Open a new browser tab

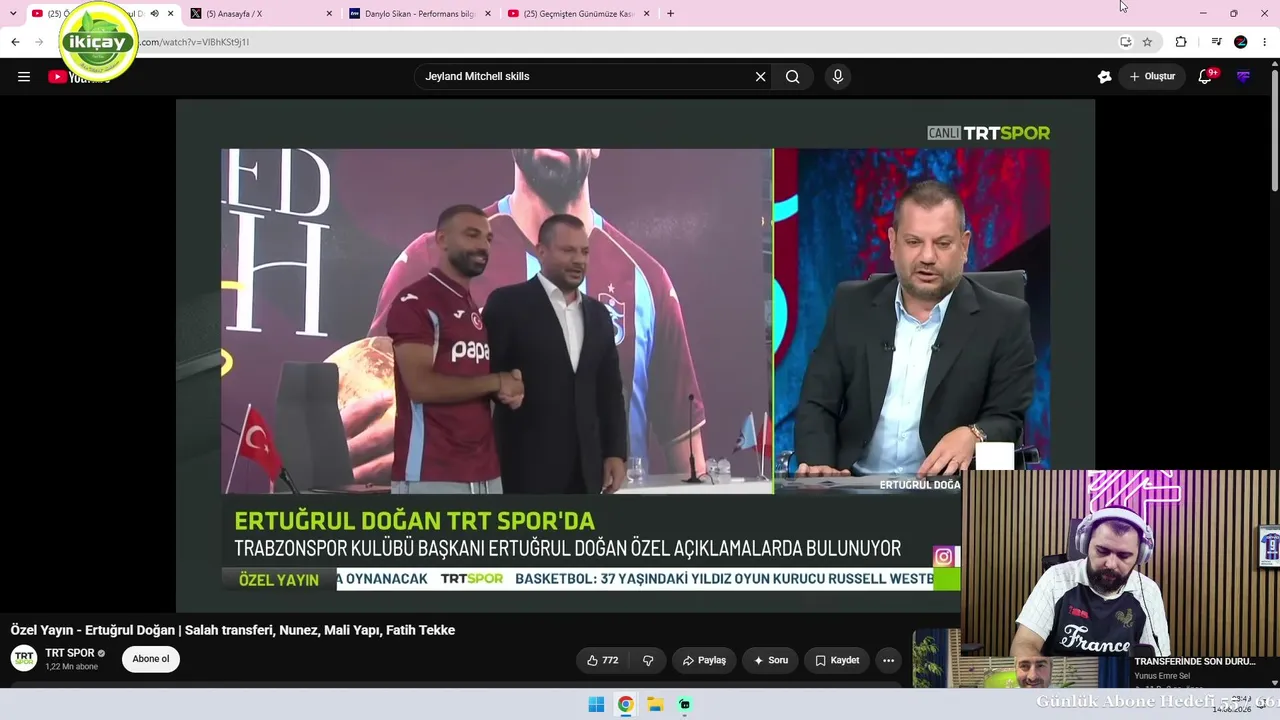(670, 14)
